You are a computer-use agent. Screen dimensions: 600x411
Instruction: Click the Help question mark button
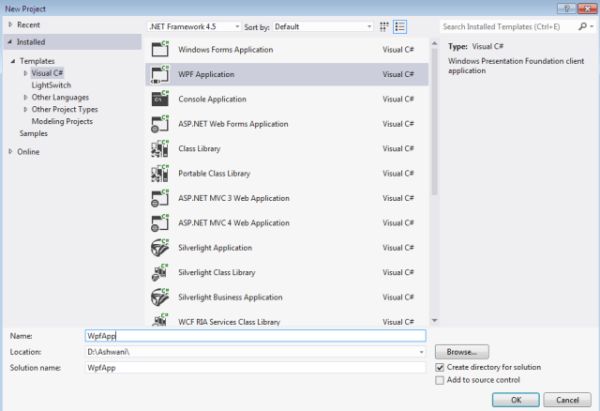567,9
